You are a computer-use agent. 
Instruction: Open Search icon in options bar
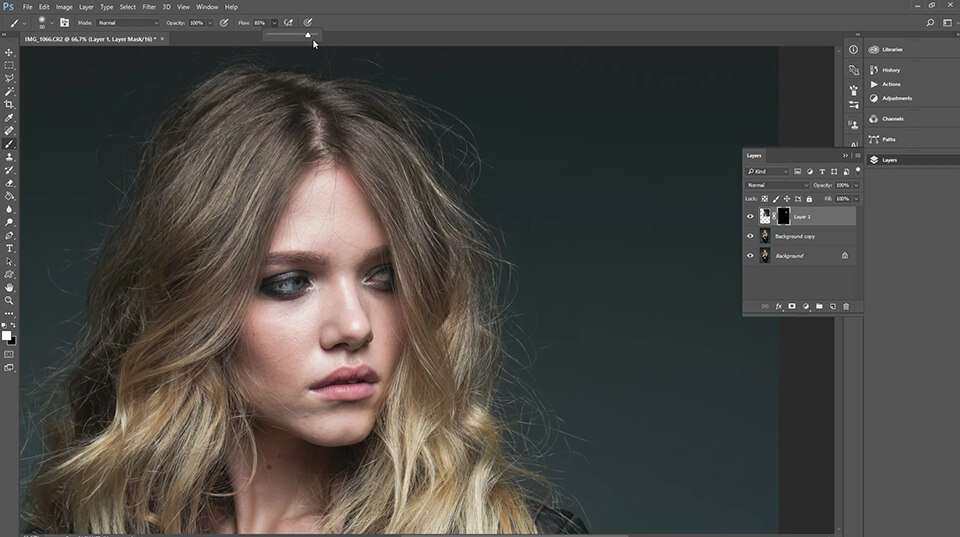[930, 23]
